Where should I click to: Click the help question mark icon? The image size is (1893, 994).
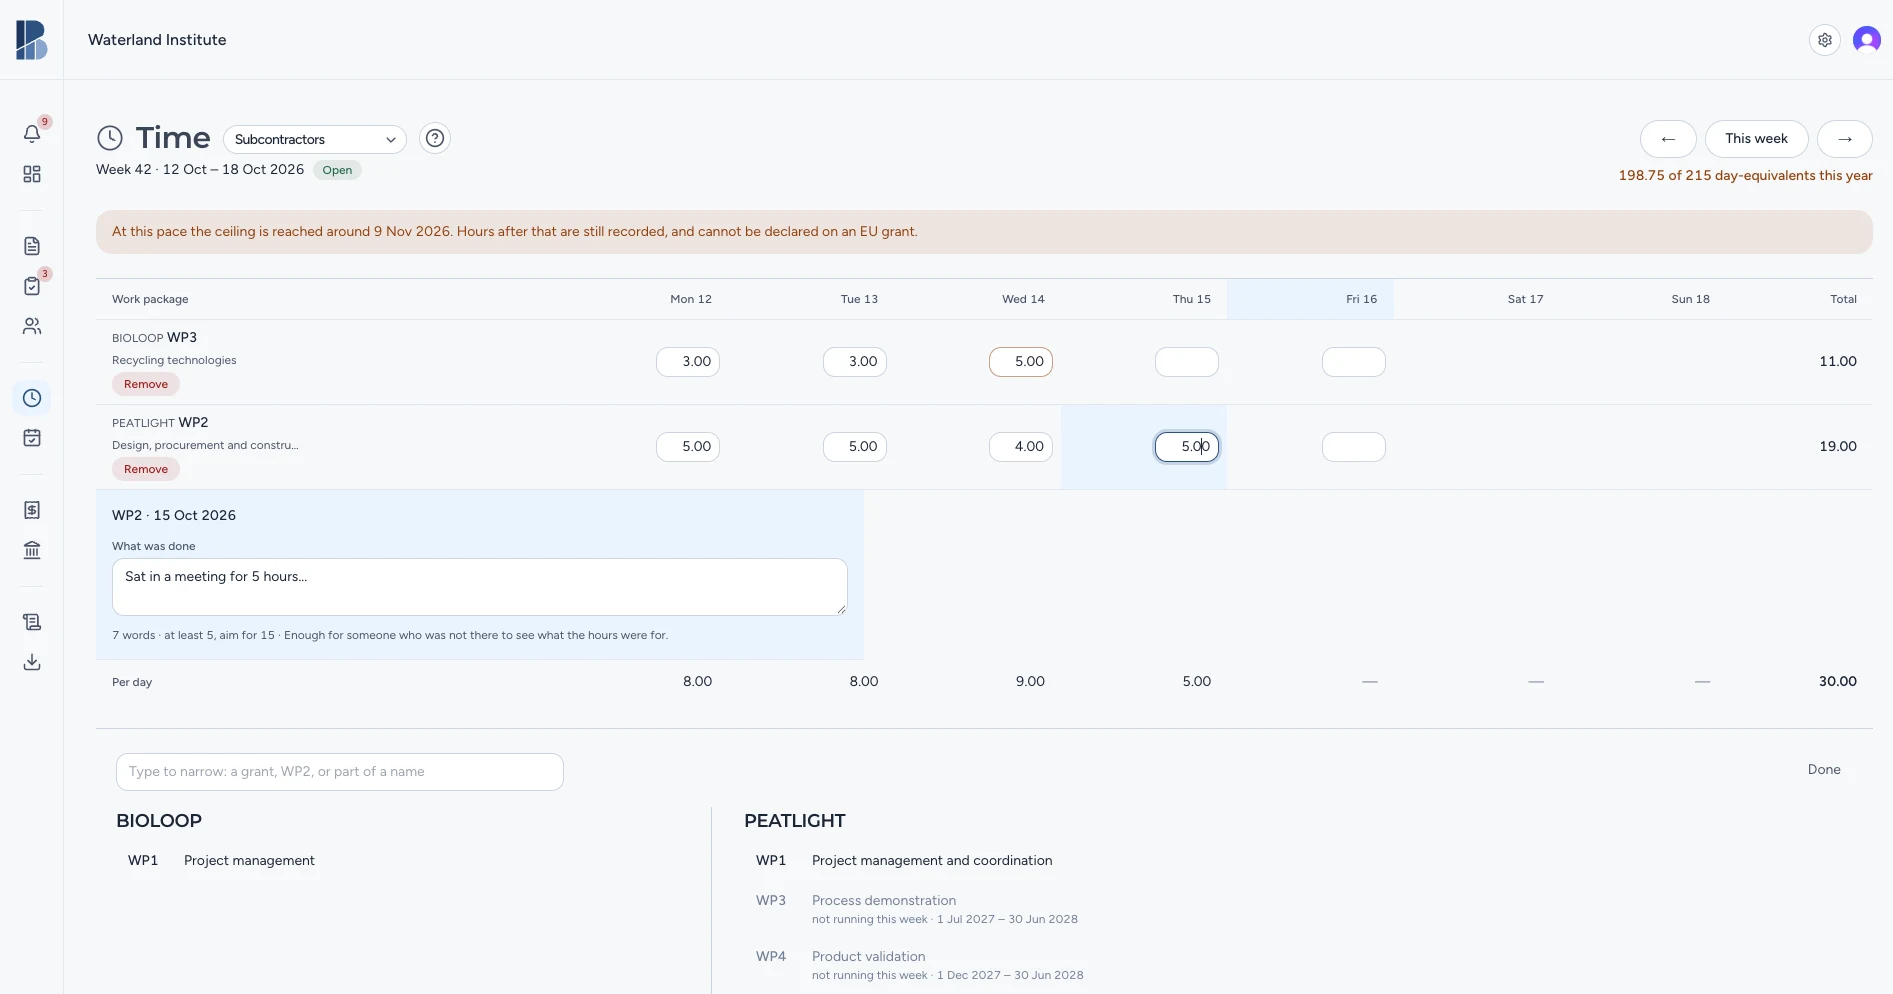pos(435,138)
